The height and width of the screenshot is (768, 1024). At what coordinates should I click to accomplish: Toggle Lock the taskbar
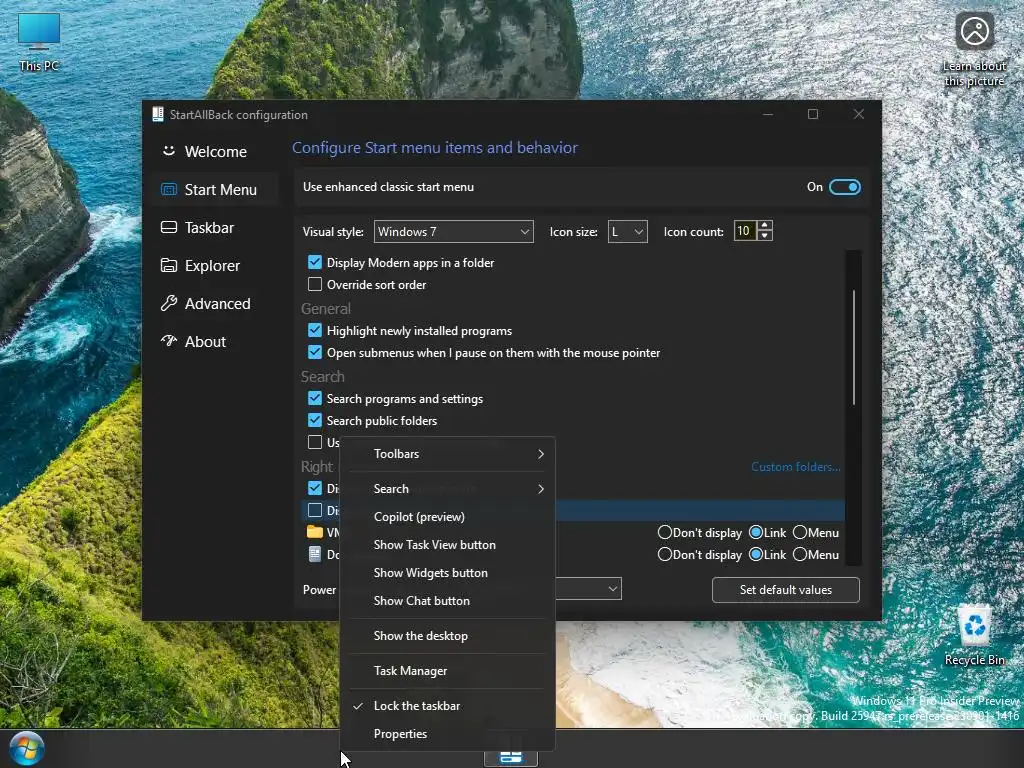449,706
